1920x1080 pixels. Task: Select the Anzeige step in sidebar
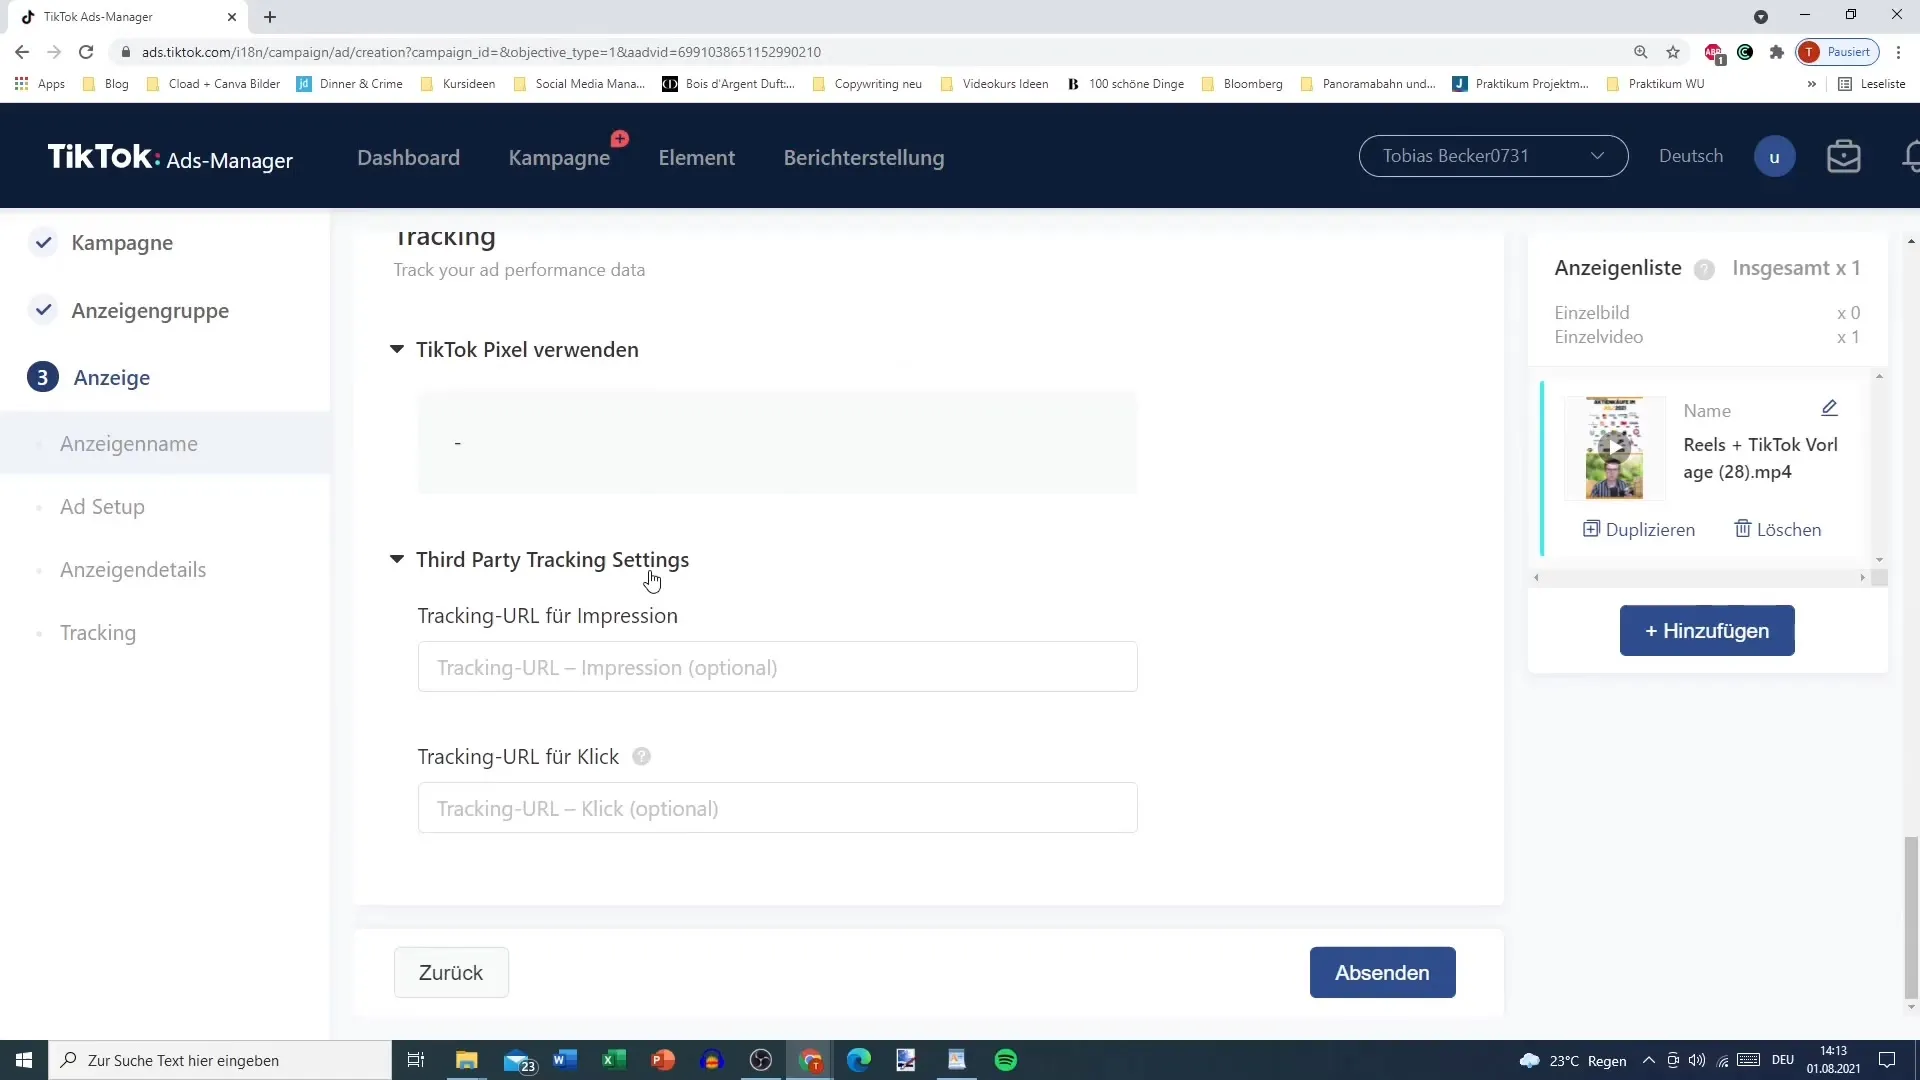click(x=111, y=378)
